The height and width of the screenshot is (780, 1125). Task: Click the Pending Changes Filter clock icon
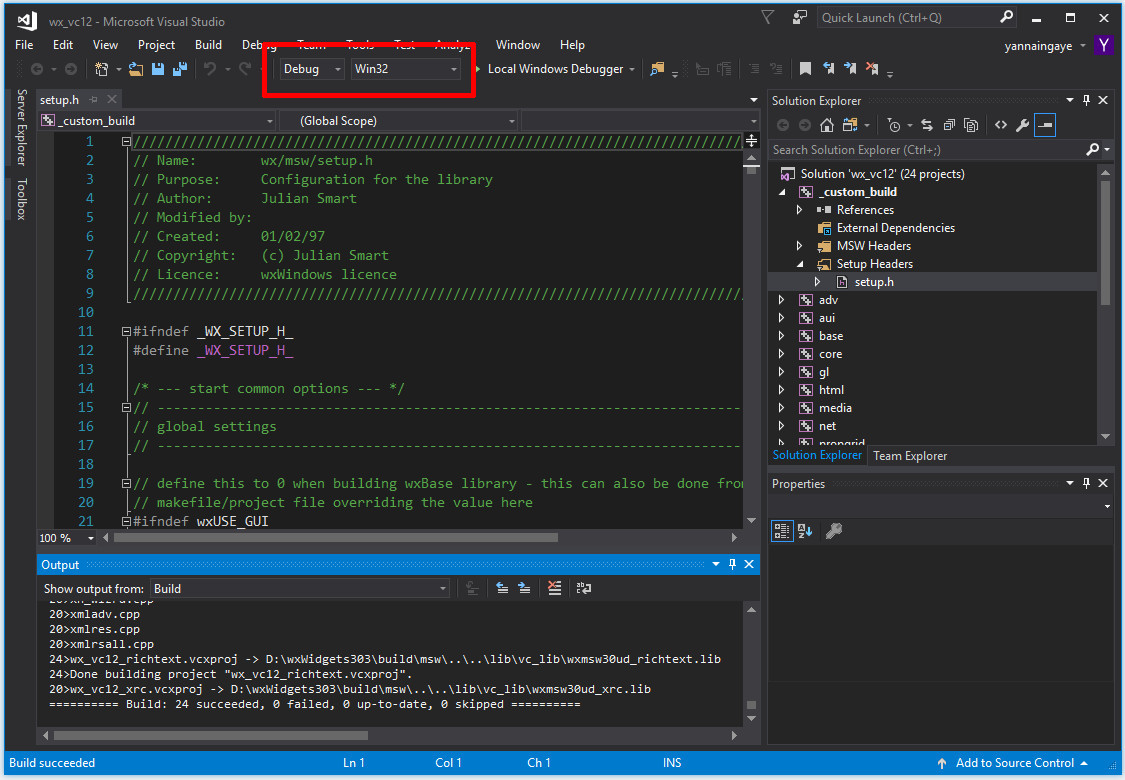(893, 125)
